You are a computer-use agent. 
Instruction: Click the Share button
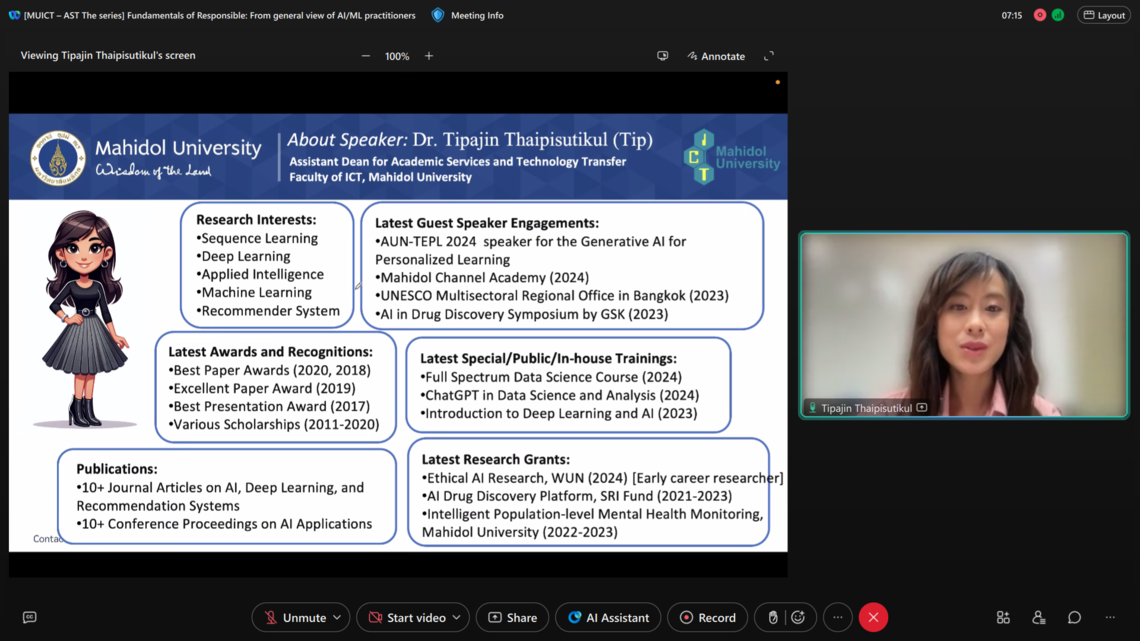point(512,617)
